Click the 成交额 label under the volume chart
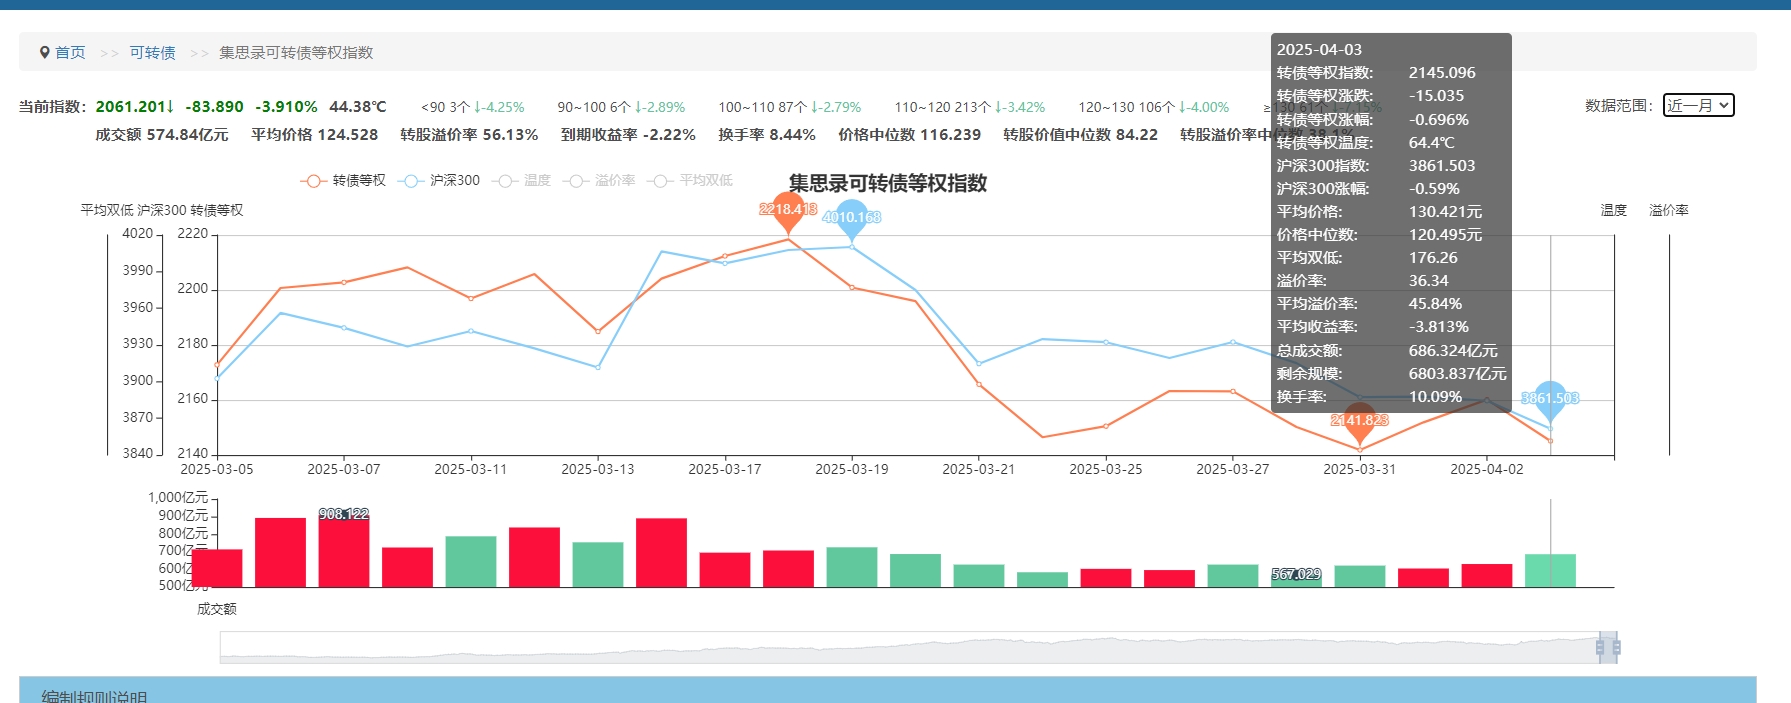Screen dimensions: 1791x703 click(217, 608)
